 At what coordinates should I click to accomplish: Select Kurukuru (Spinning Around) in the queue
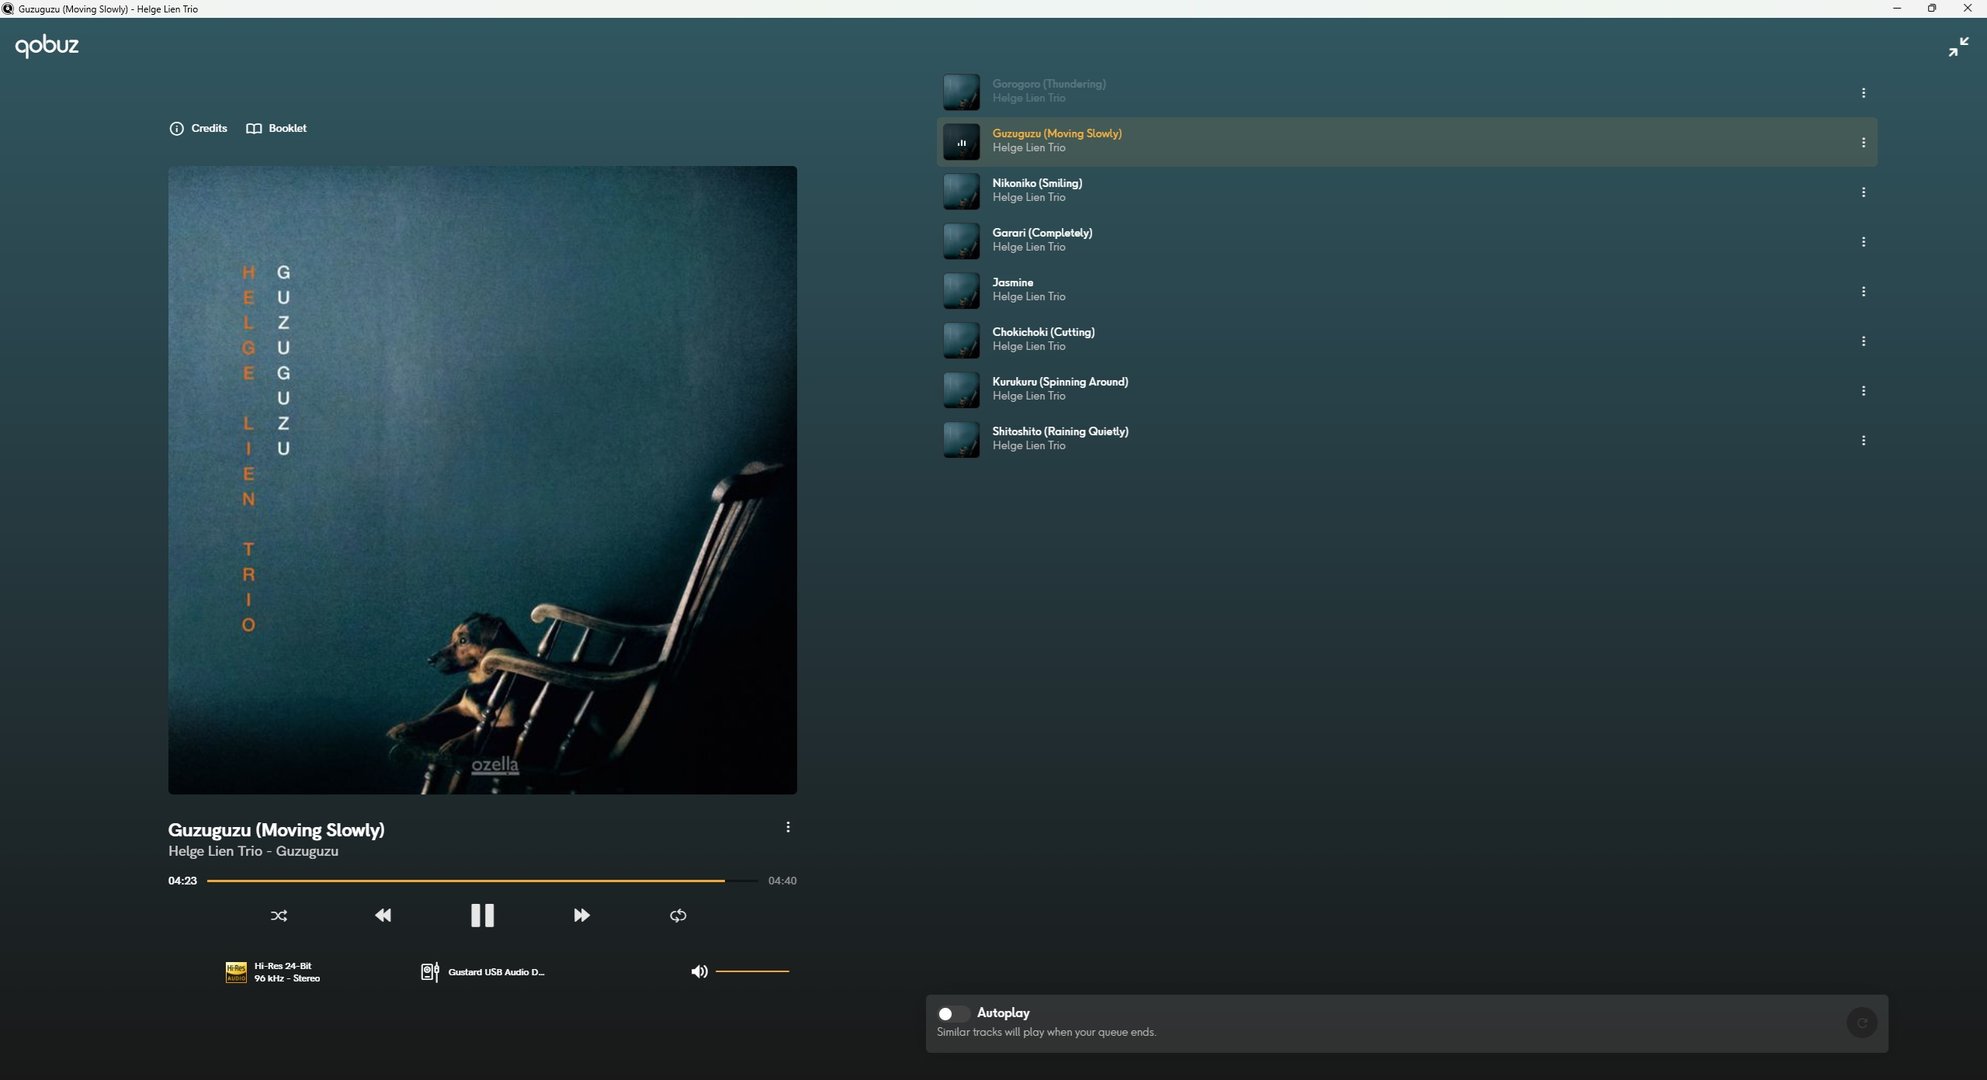[1059, 382]
